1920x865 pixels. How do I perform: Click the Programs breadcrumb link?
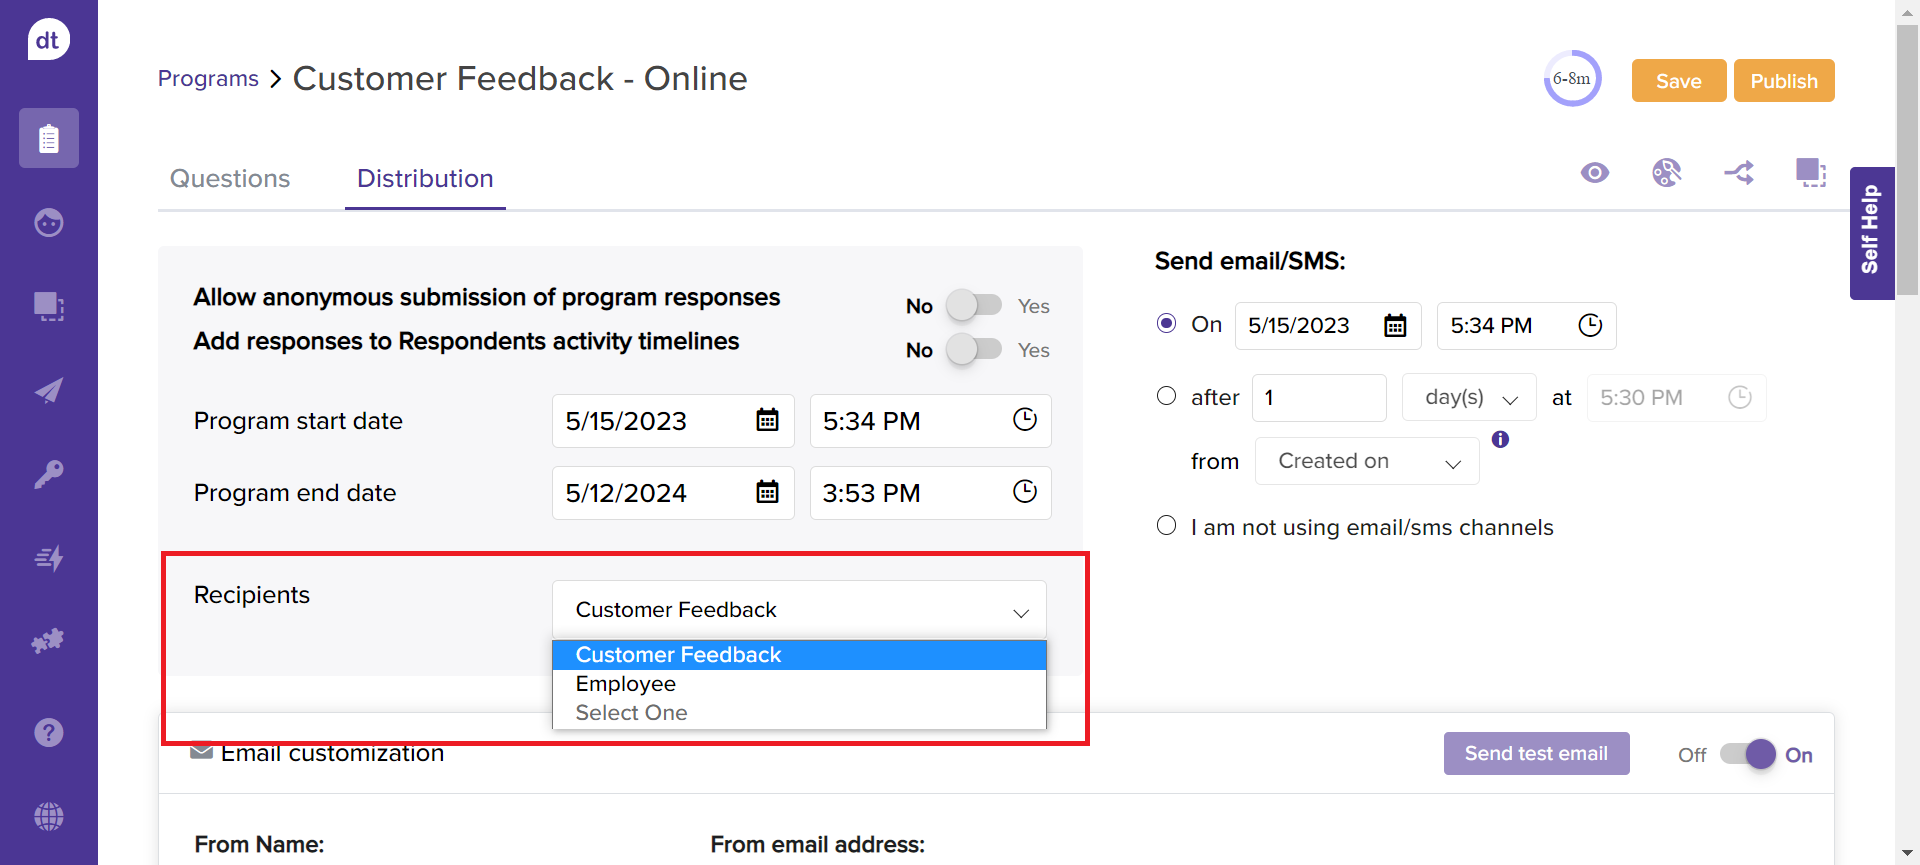(208, 79)
